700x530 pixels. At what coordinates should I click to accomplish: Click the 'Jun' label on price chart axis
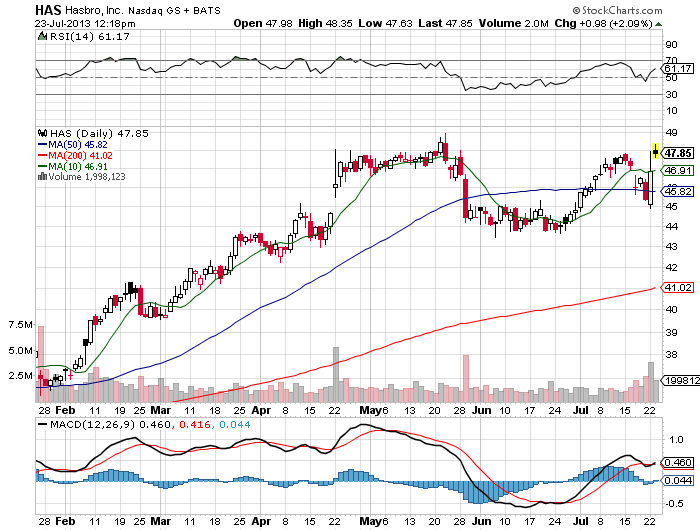point(482,410)
